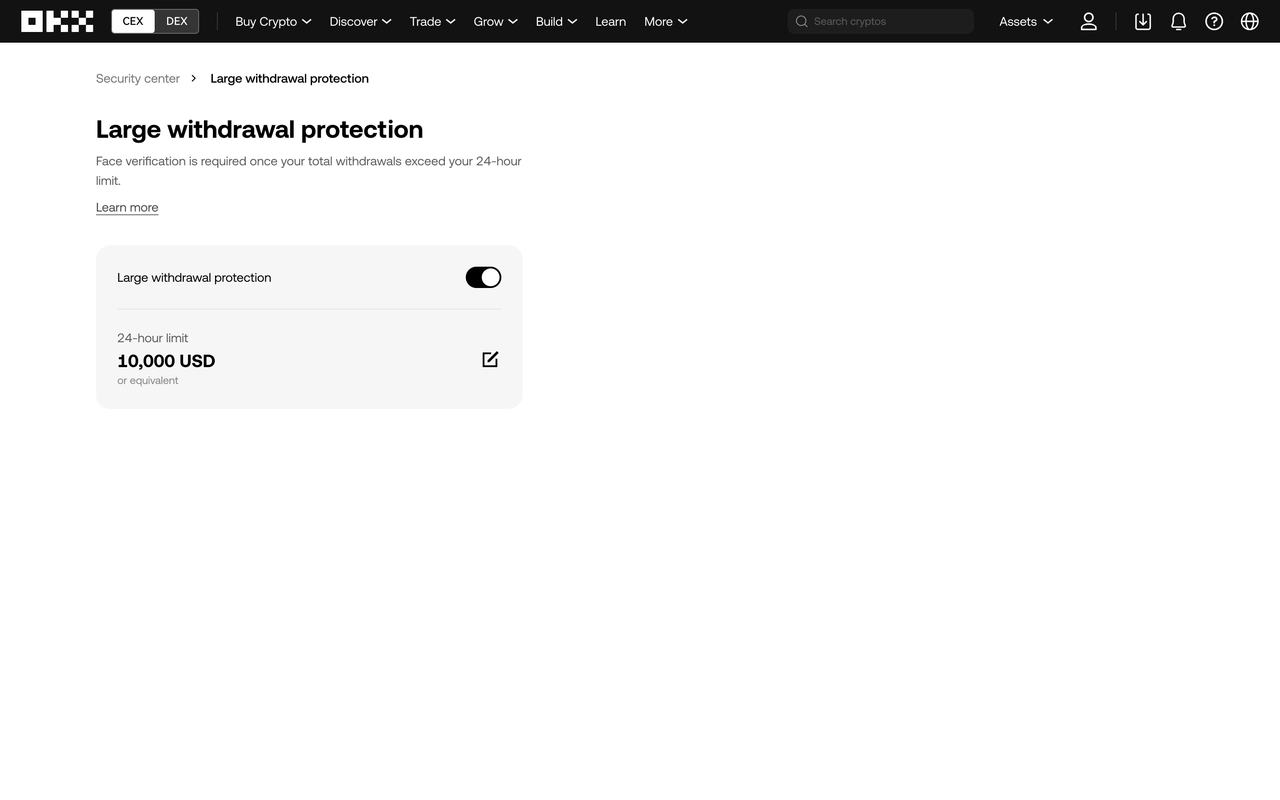Edit the 24-hour limit with the pencil icon
This screenshot has width=1280, height=800.
(x=490, y=359)
